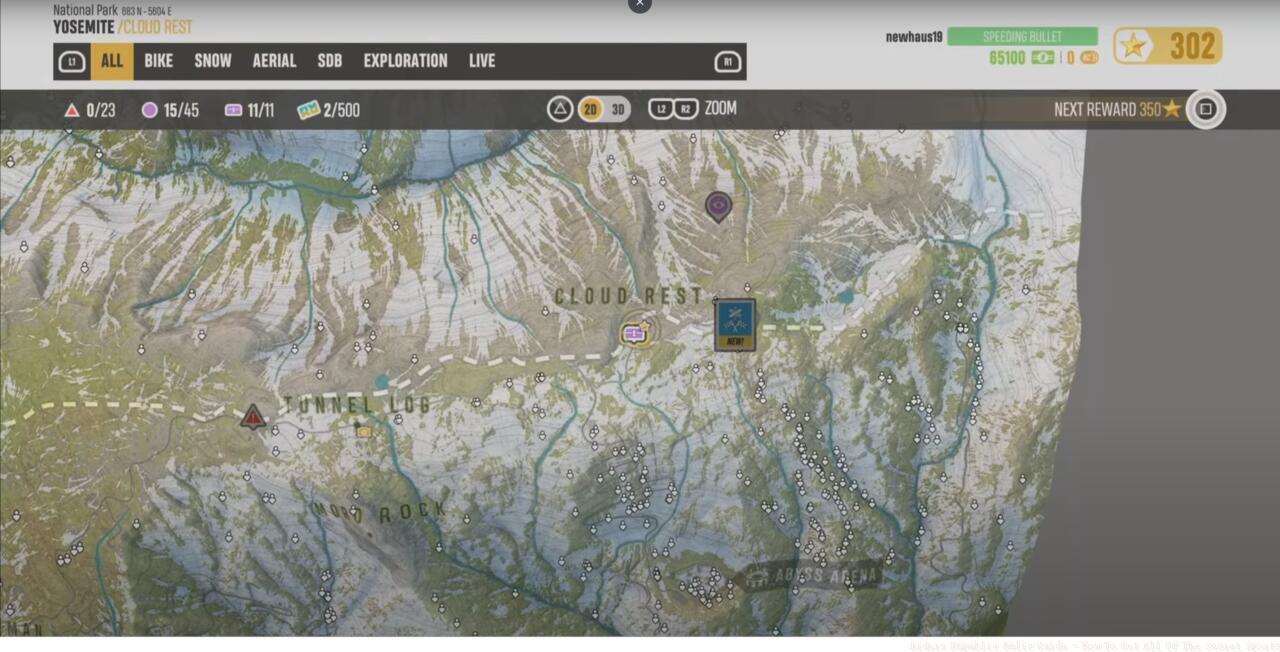Open the BIKE filter tab
This screenshot has width=1280, height=652.
click(158, 61)
